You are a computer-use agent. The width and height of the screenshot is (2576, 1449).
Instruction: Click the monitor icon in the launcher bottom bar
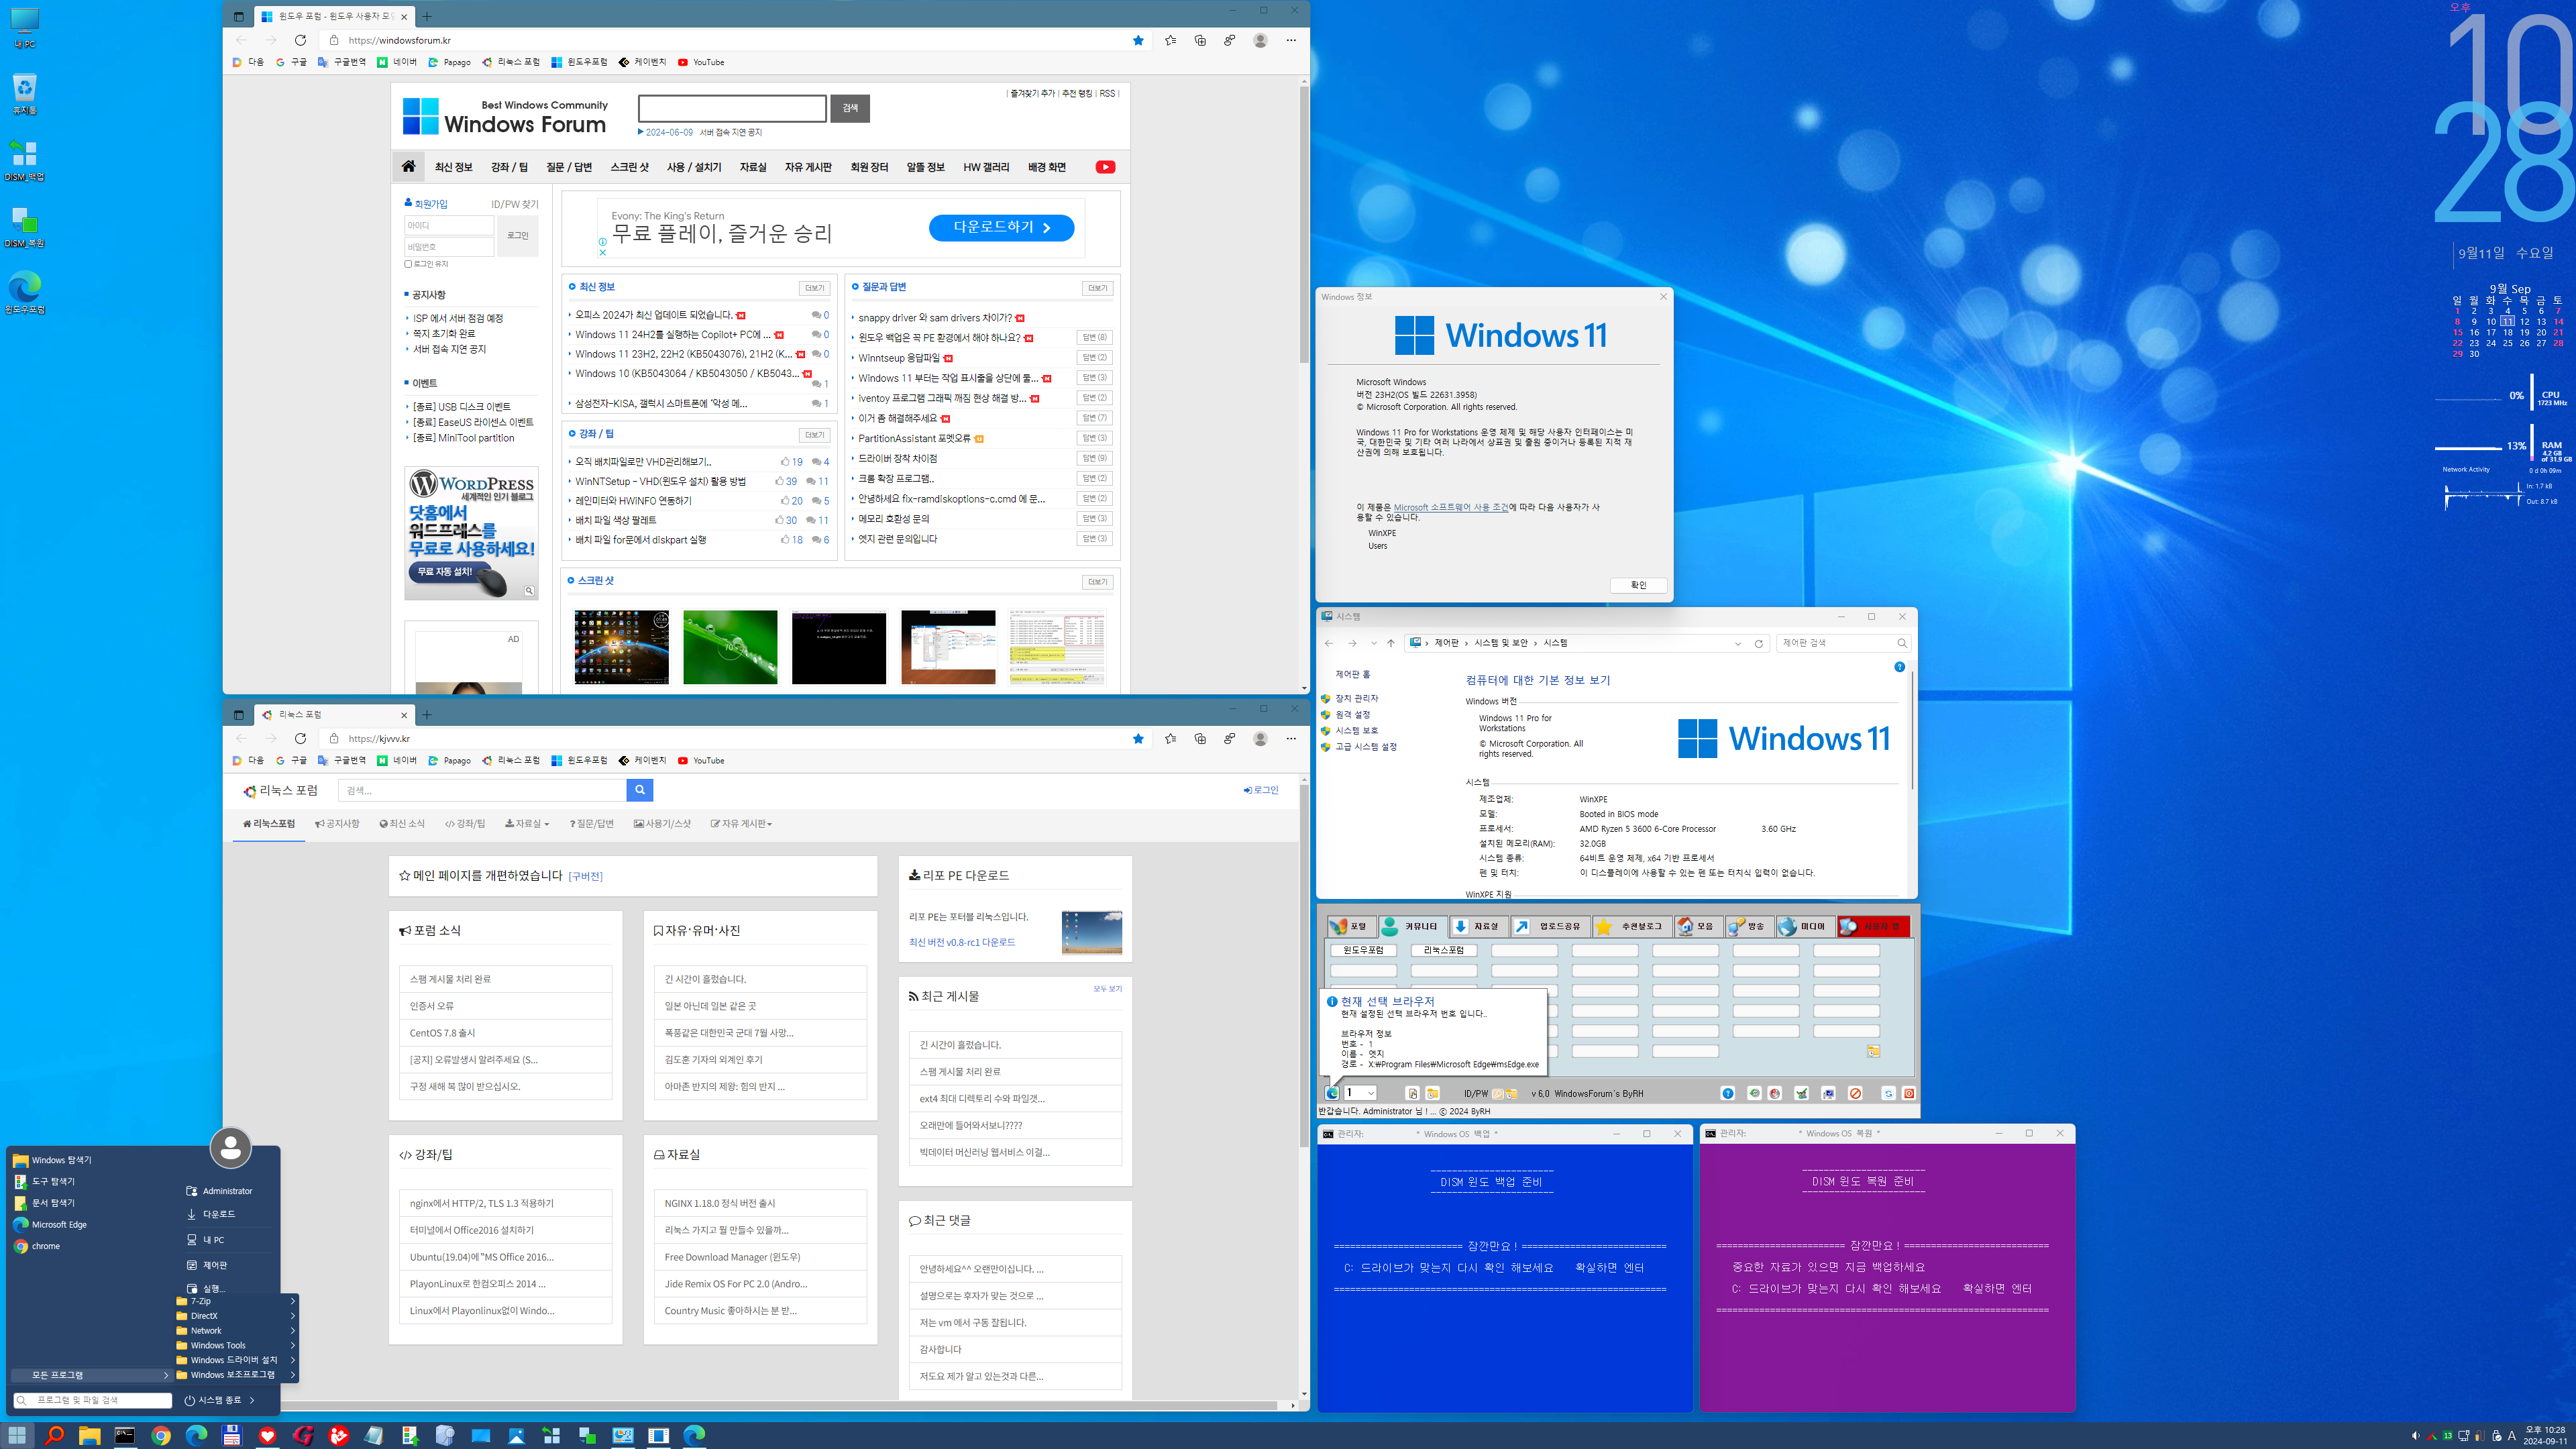1828,1094
